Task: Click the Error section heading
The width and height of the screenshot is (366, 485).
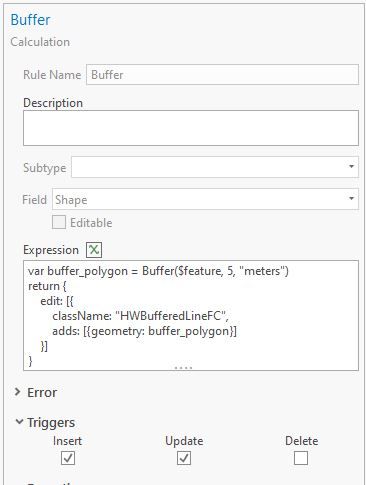Action: (x=42, y=392)
